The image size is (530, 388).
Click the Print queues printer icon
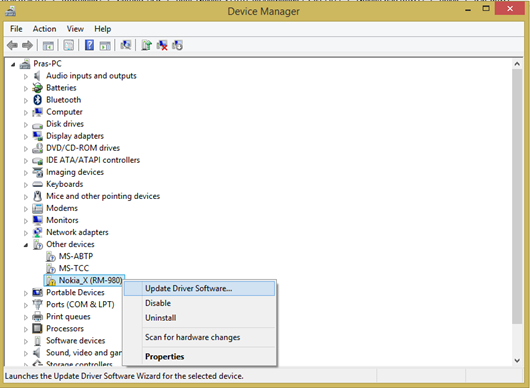[x=37, y=317]
